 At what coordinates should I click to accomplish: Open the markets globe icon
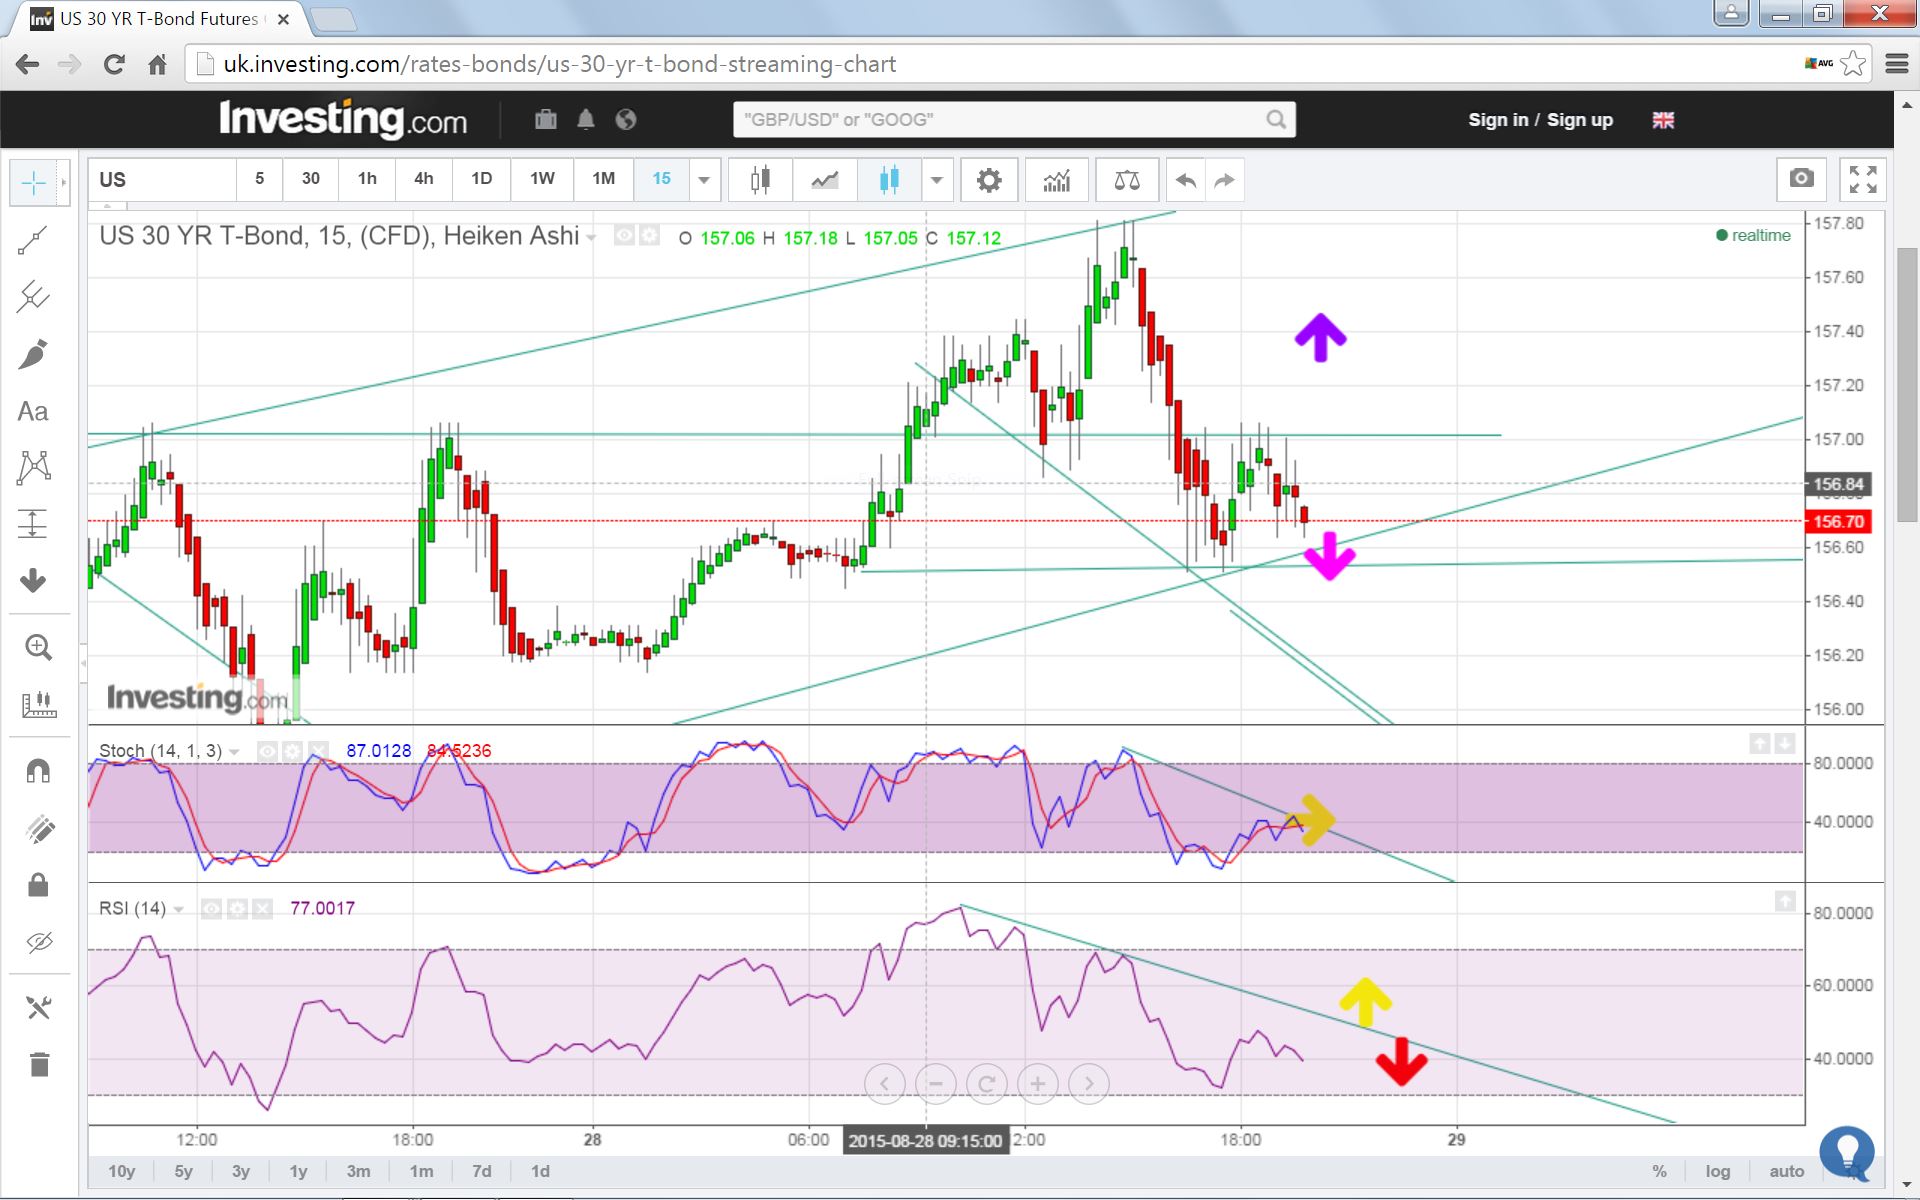click(x=626, y=120)
